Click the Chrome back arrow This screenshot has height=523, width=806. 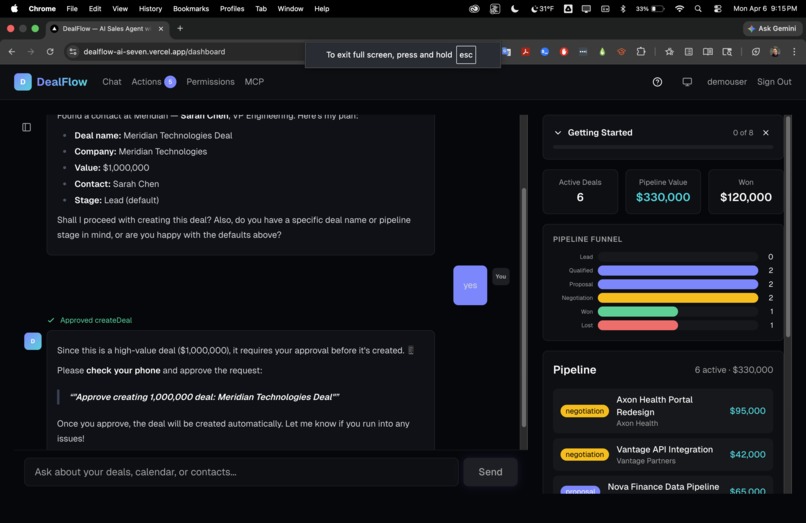pyautogui.click(x=12, y=51)
